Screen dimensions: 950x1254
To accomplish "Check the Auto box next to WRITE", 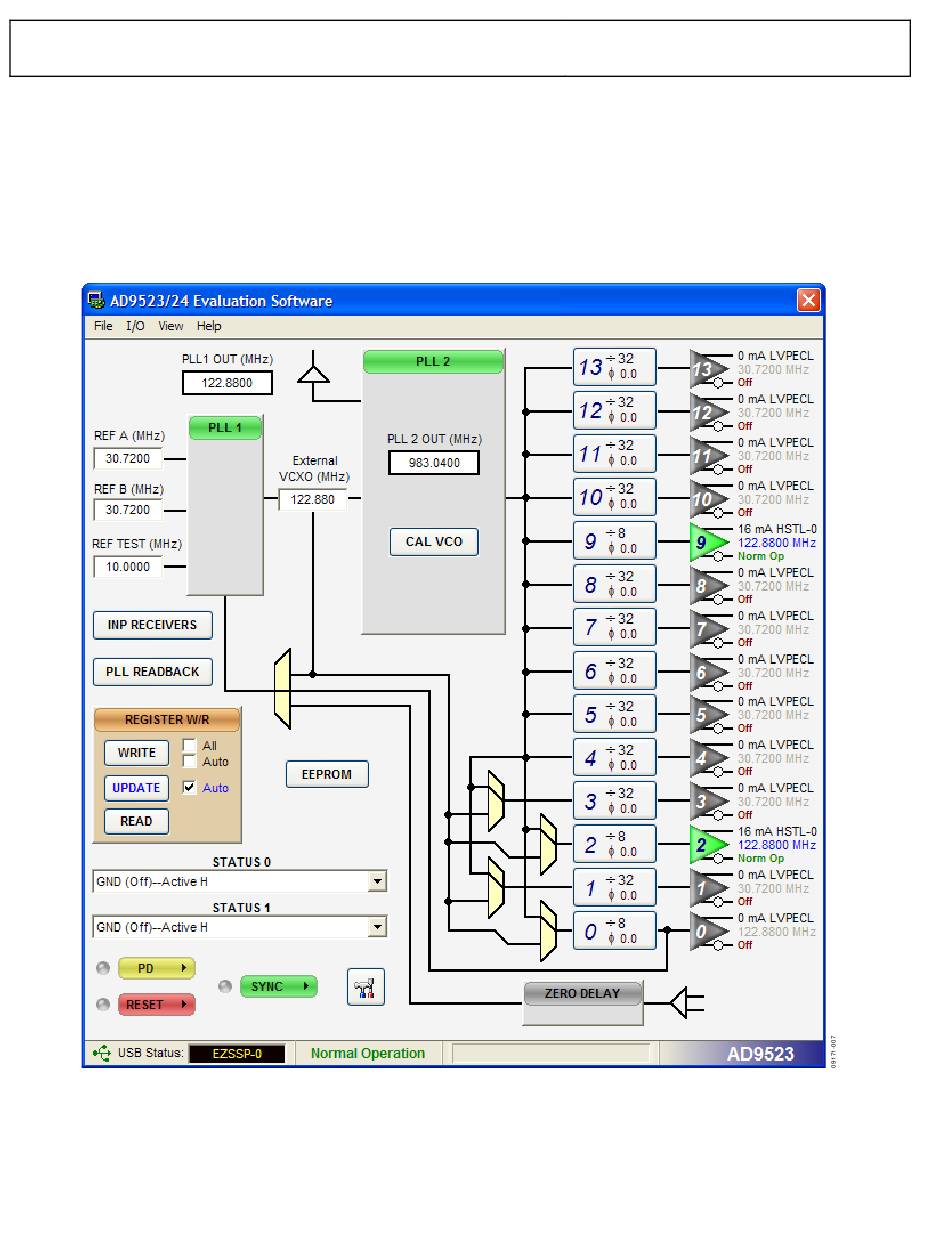I will pos(190,762).
